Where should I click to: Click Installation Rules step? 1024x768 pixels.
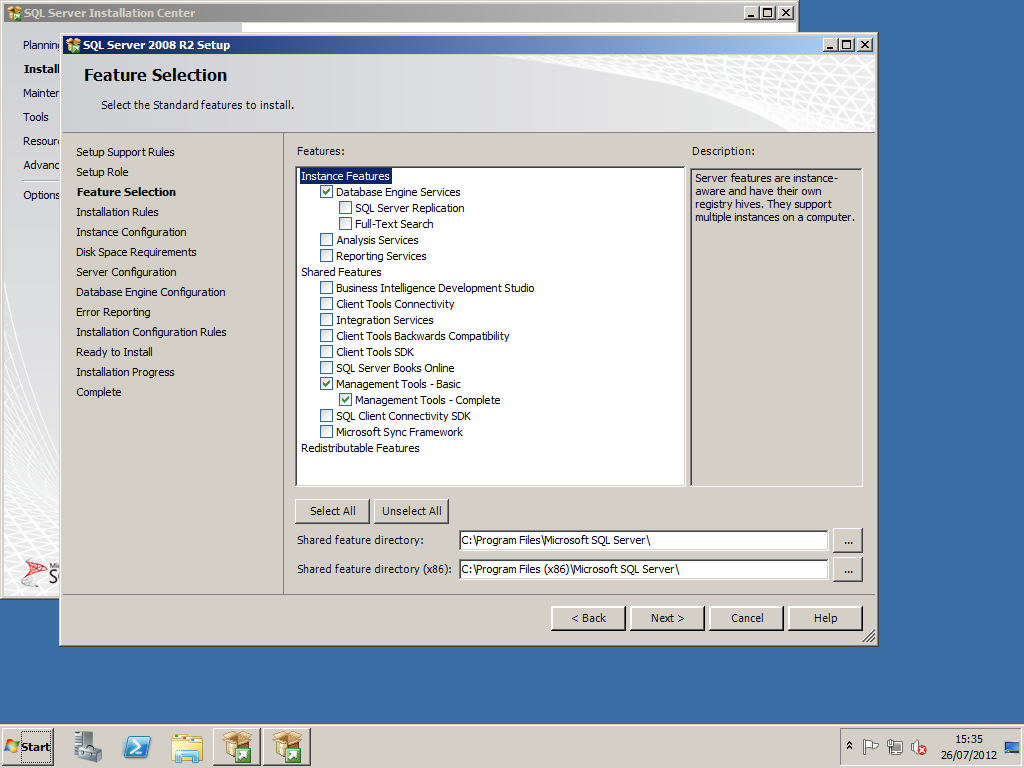(x=117, y=212)
